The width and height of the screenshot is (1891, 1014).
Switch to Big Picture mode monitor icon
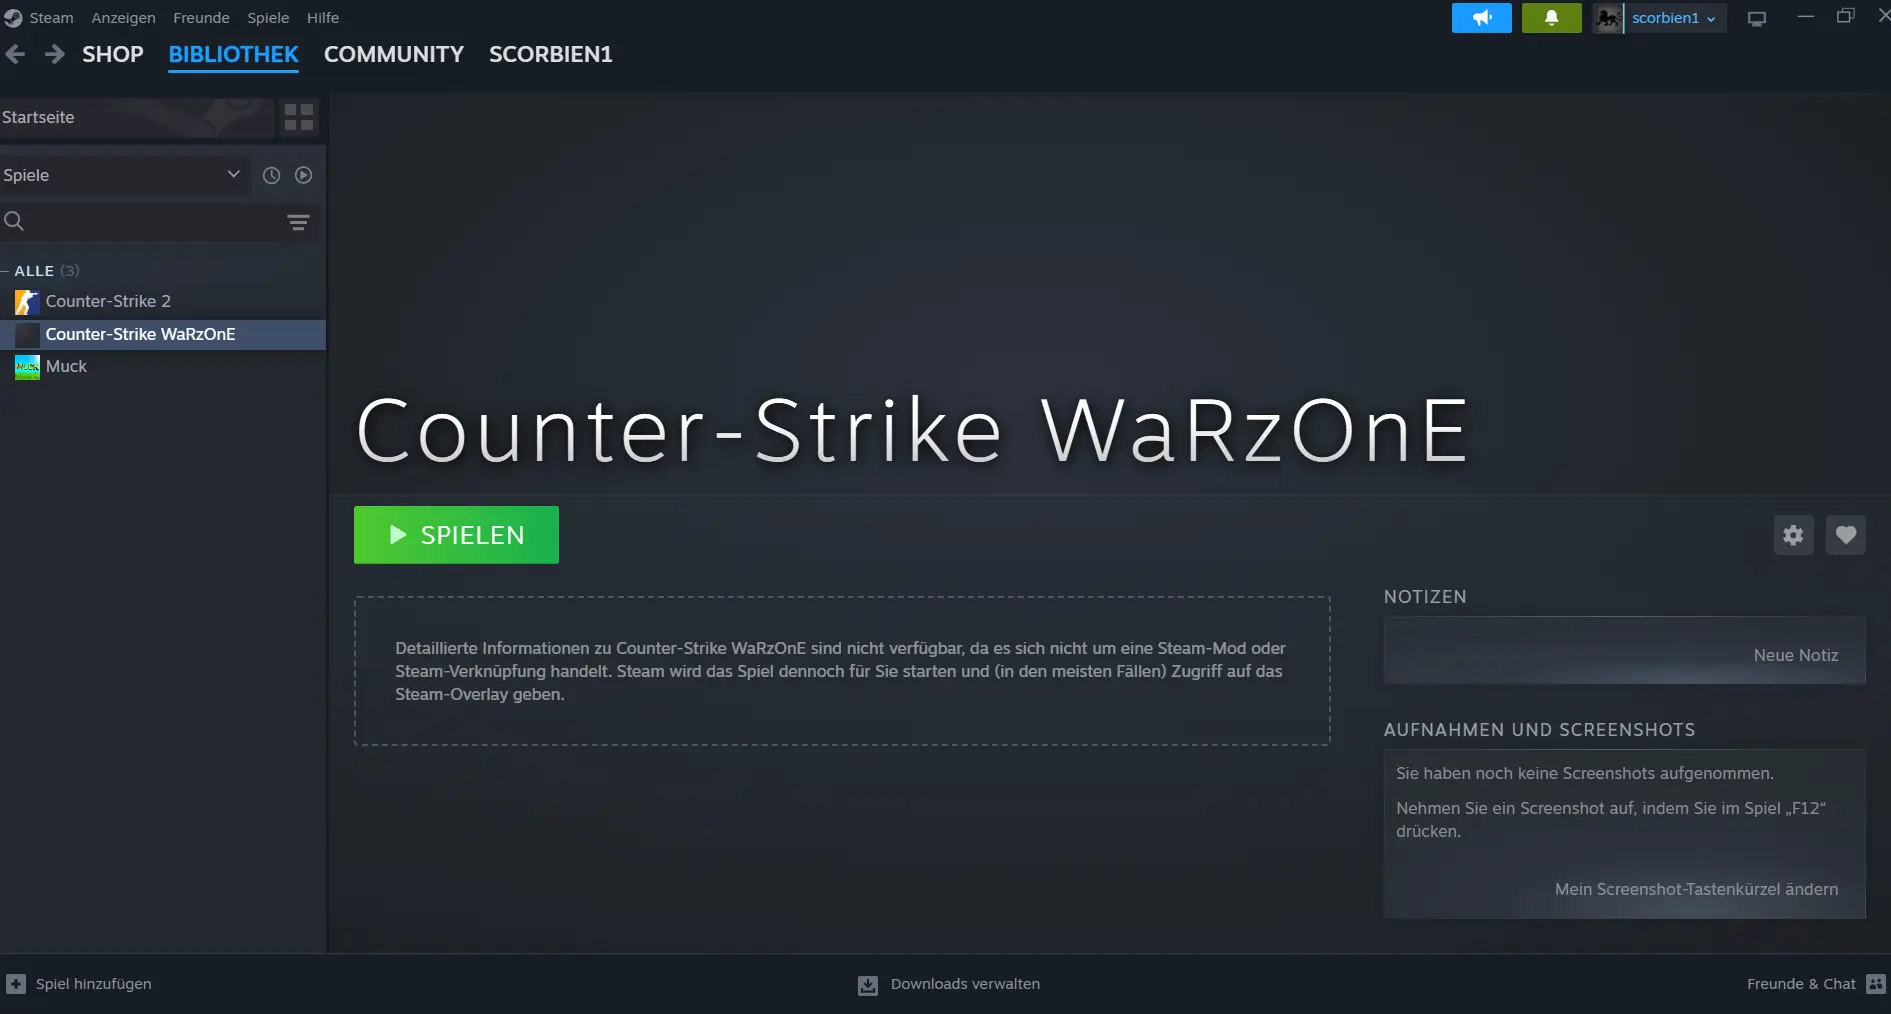1756,18
